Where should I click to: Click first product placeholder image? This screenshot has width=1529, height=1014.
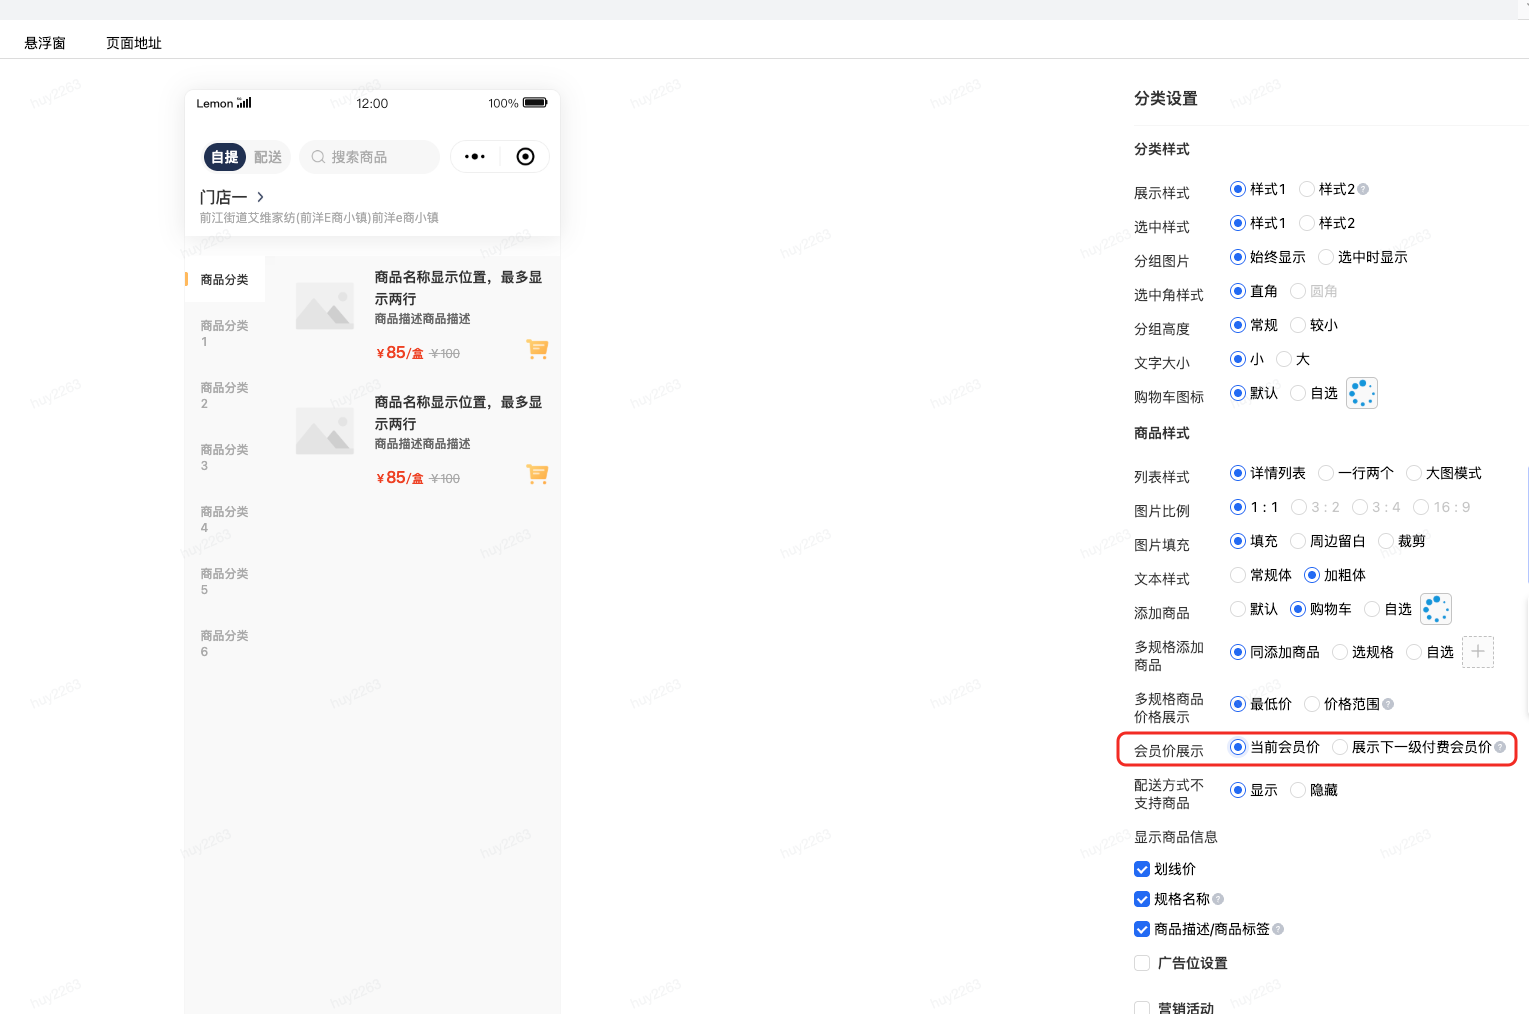click(325, 305)
